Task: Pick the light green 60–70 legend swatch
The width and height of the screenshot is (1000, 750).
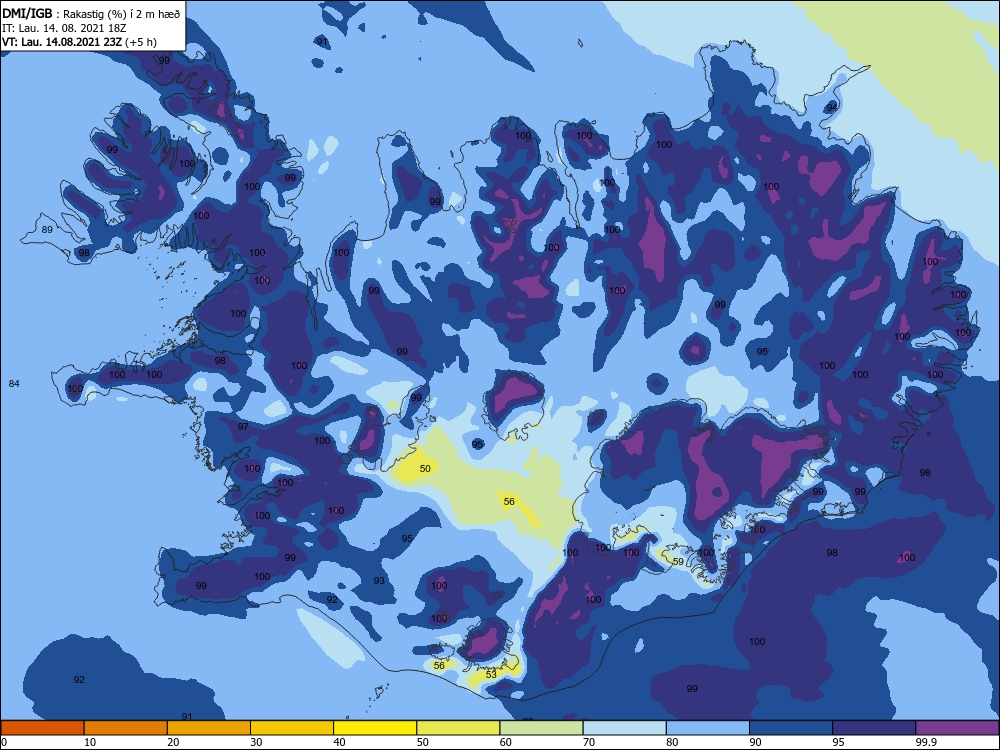Action: 541,728
